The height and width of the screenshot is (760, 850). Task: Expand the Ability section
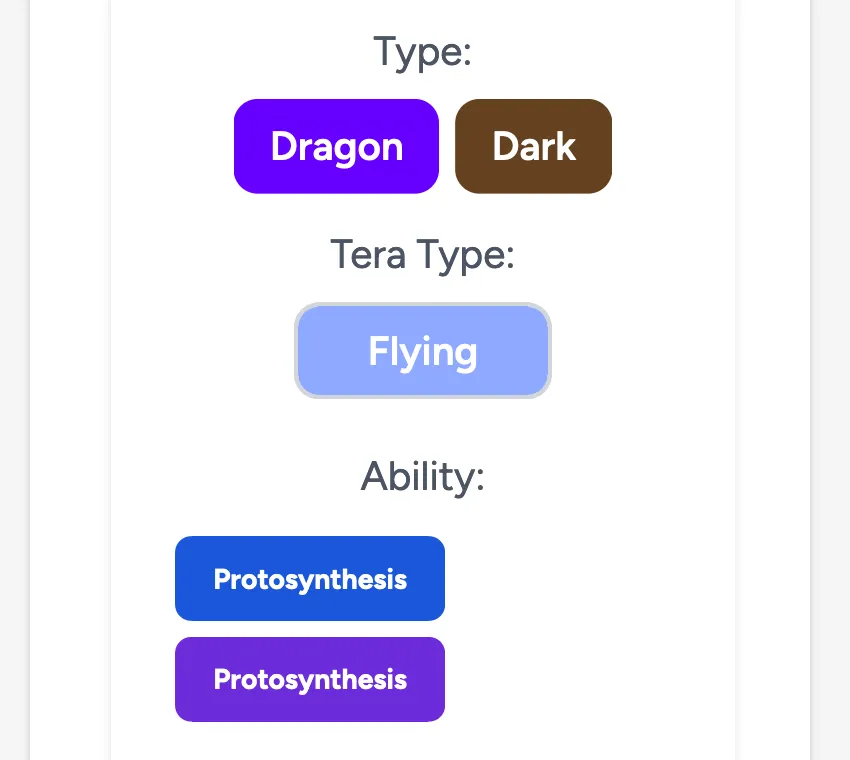point(422,477)
